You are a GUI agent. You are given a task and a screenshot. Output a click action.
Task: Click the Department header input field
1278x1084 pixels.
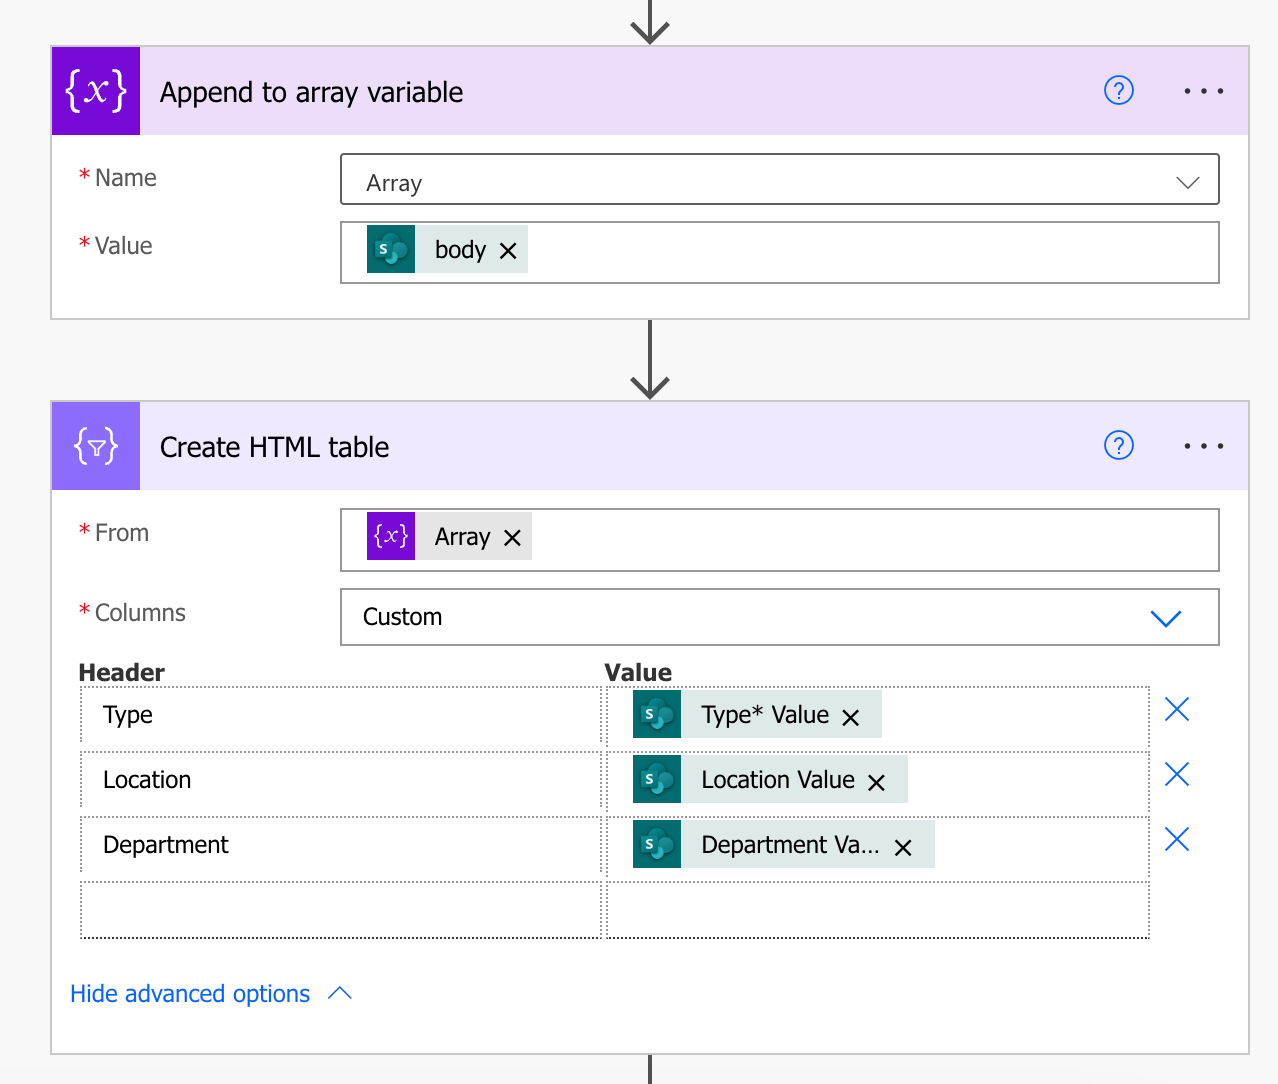click(x=340, y=846)
